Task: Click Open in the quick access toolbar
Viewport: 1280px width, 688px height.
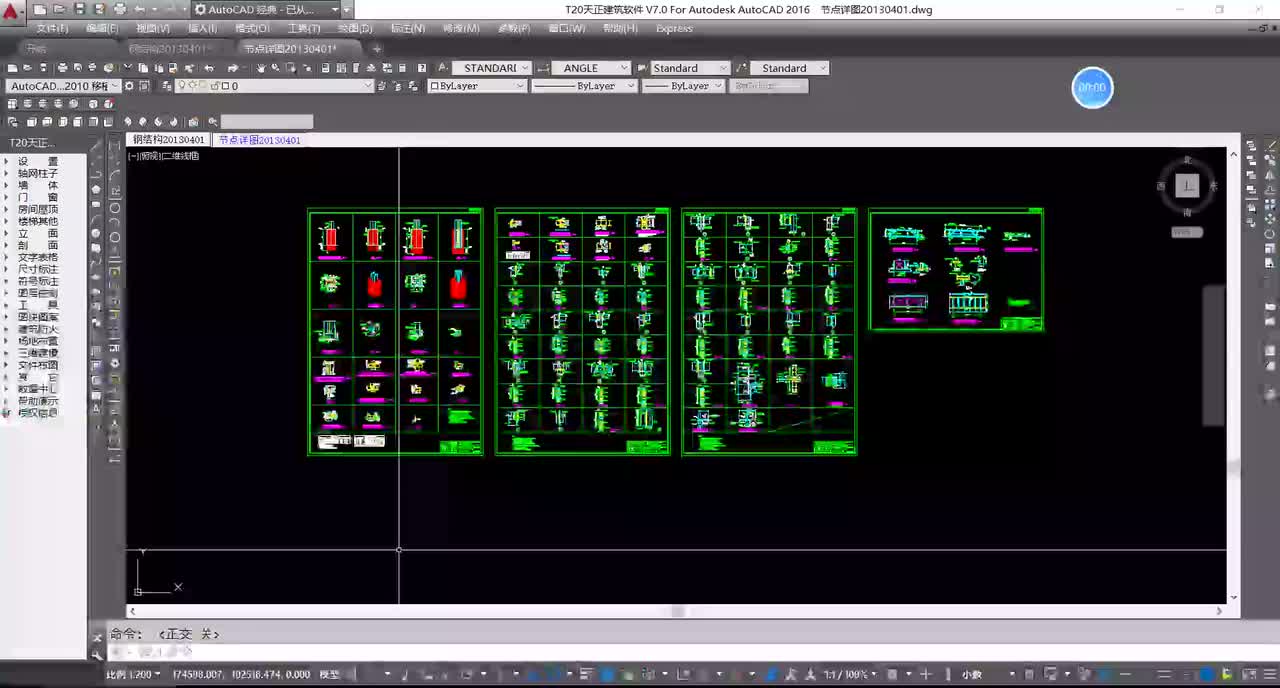Action: [58, 9]
